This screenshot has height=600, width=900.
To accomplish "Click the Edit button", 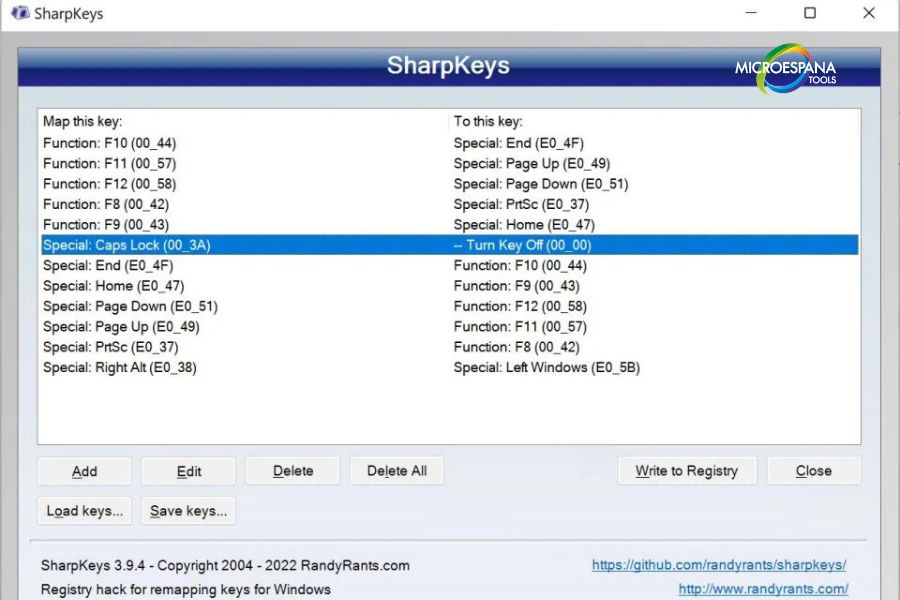I will (x=188, y=471).
